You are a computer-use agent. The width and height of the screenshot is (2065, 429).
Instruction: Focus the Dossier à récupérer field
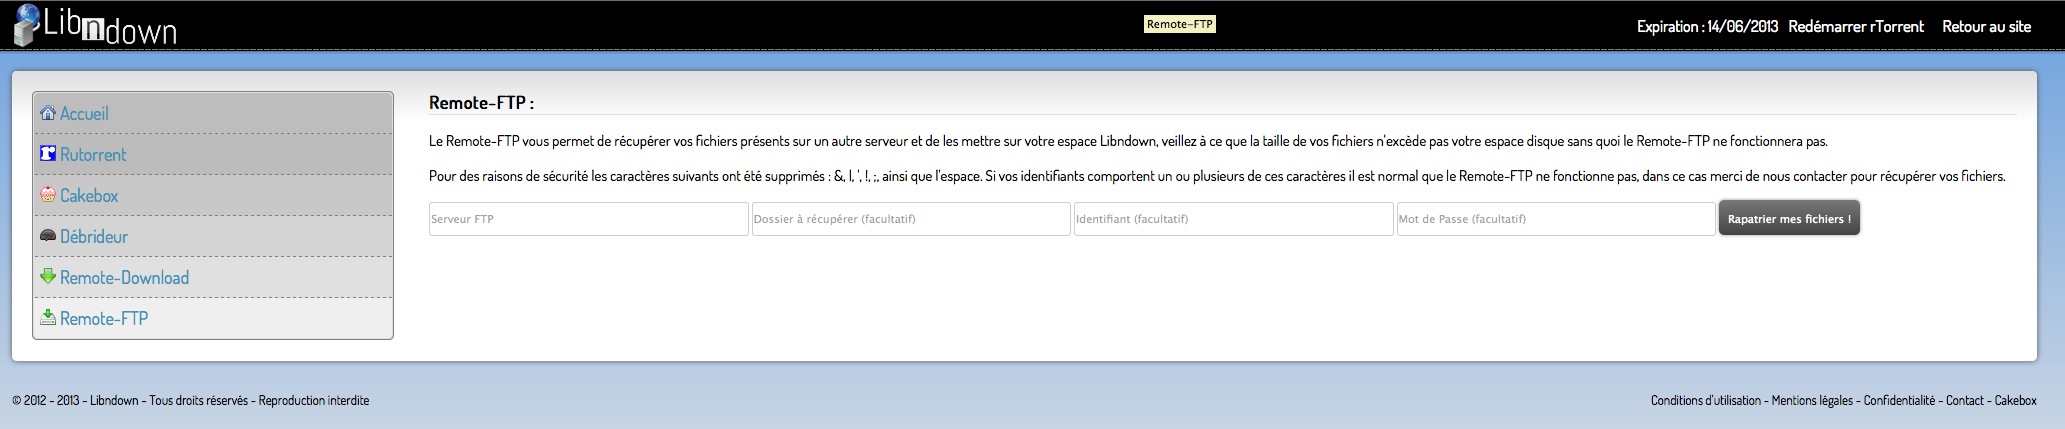point(911,219)
